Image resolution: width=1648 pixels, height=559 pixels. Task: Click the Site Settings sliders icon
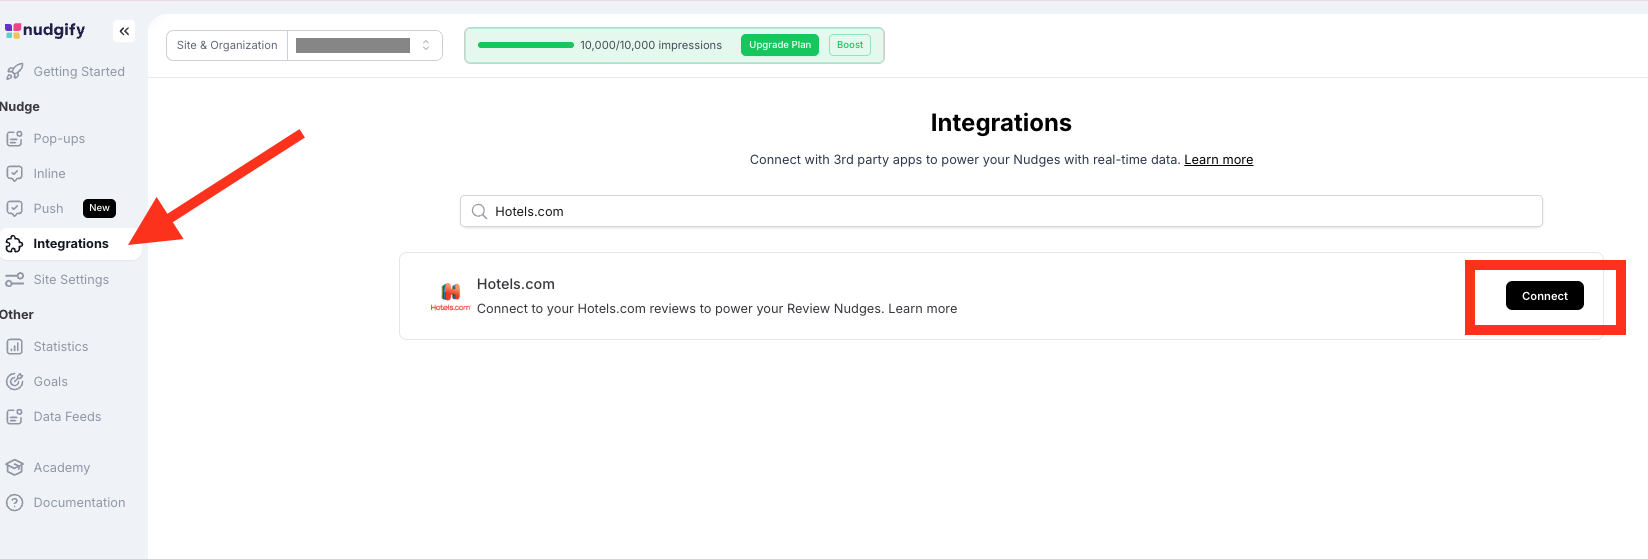[x=14, y=280]
